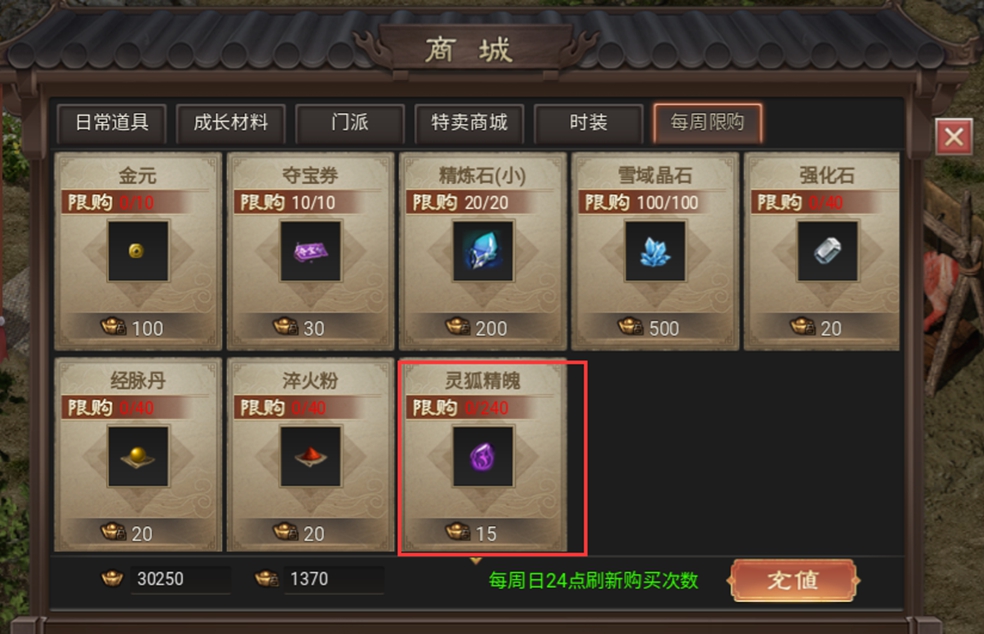Viewport: 984px width, 634px height.
Task: Select the 强化石 silver stone icon
Action: pyautogui.click(x=828, y=251)
